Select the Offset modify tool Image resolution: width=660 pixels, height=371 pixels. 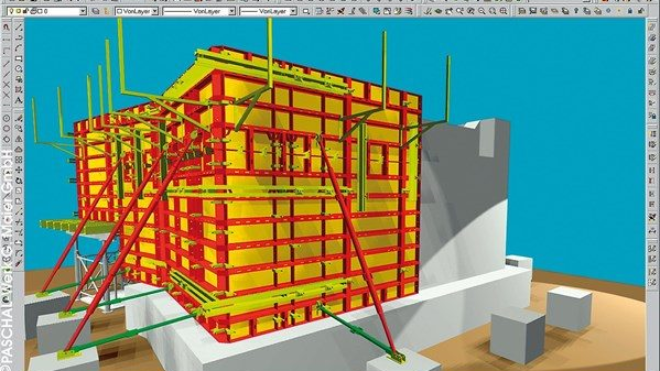19,148
